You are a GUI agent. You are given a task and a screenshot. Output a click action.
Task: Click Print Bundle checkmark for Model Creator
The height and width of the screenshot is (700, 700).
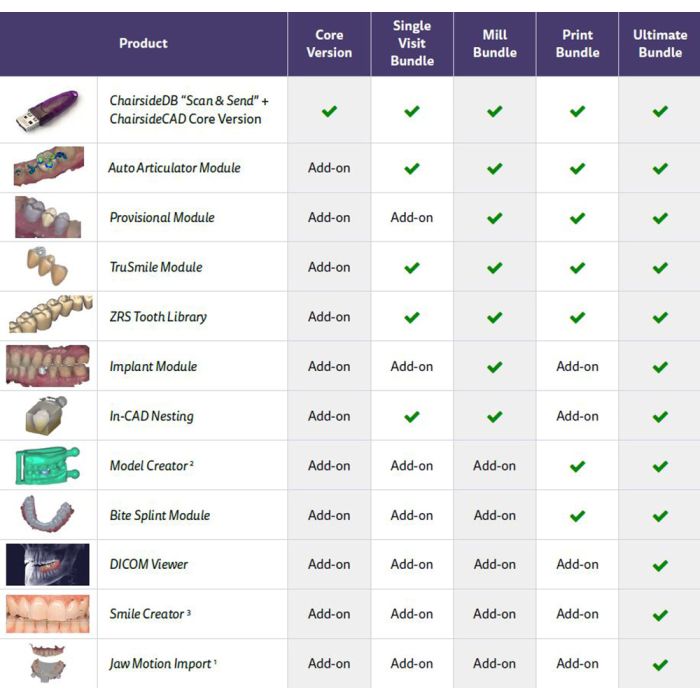click(x=577, y=467)
